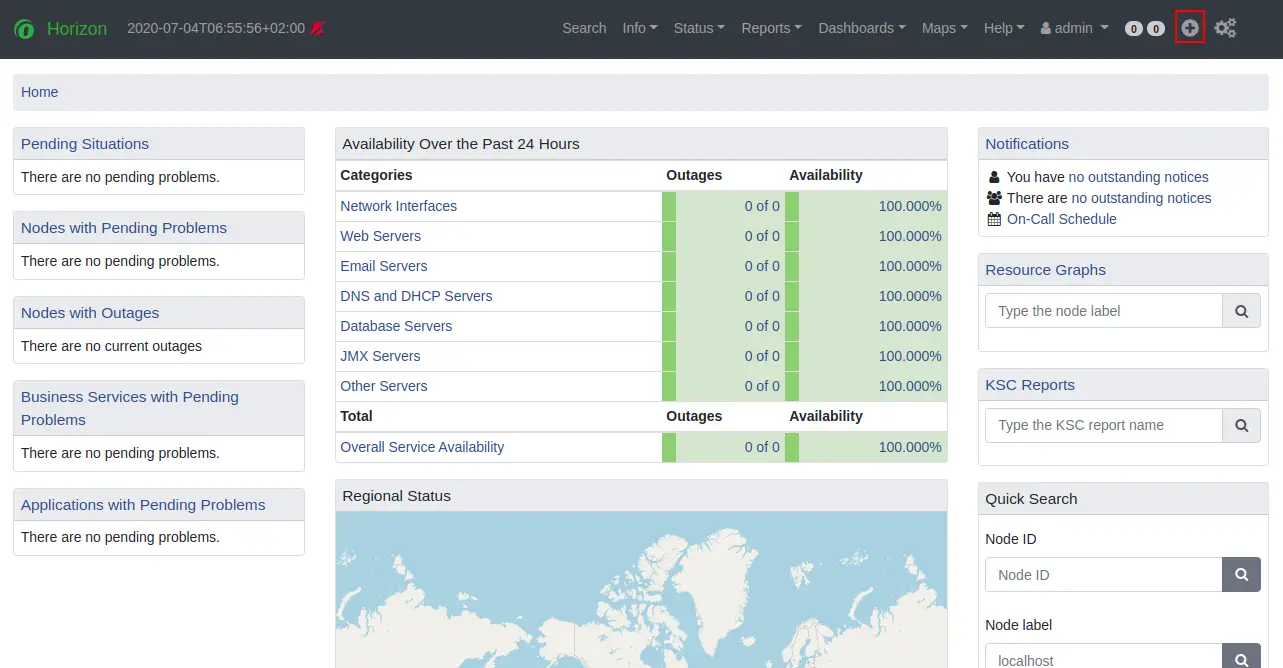Screen dimensions: 1283x668
Task: Click the calendar icon beside On-Call Schedule
Action: (x=992, y=218)
